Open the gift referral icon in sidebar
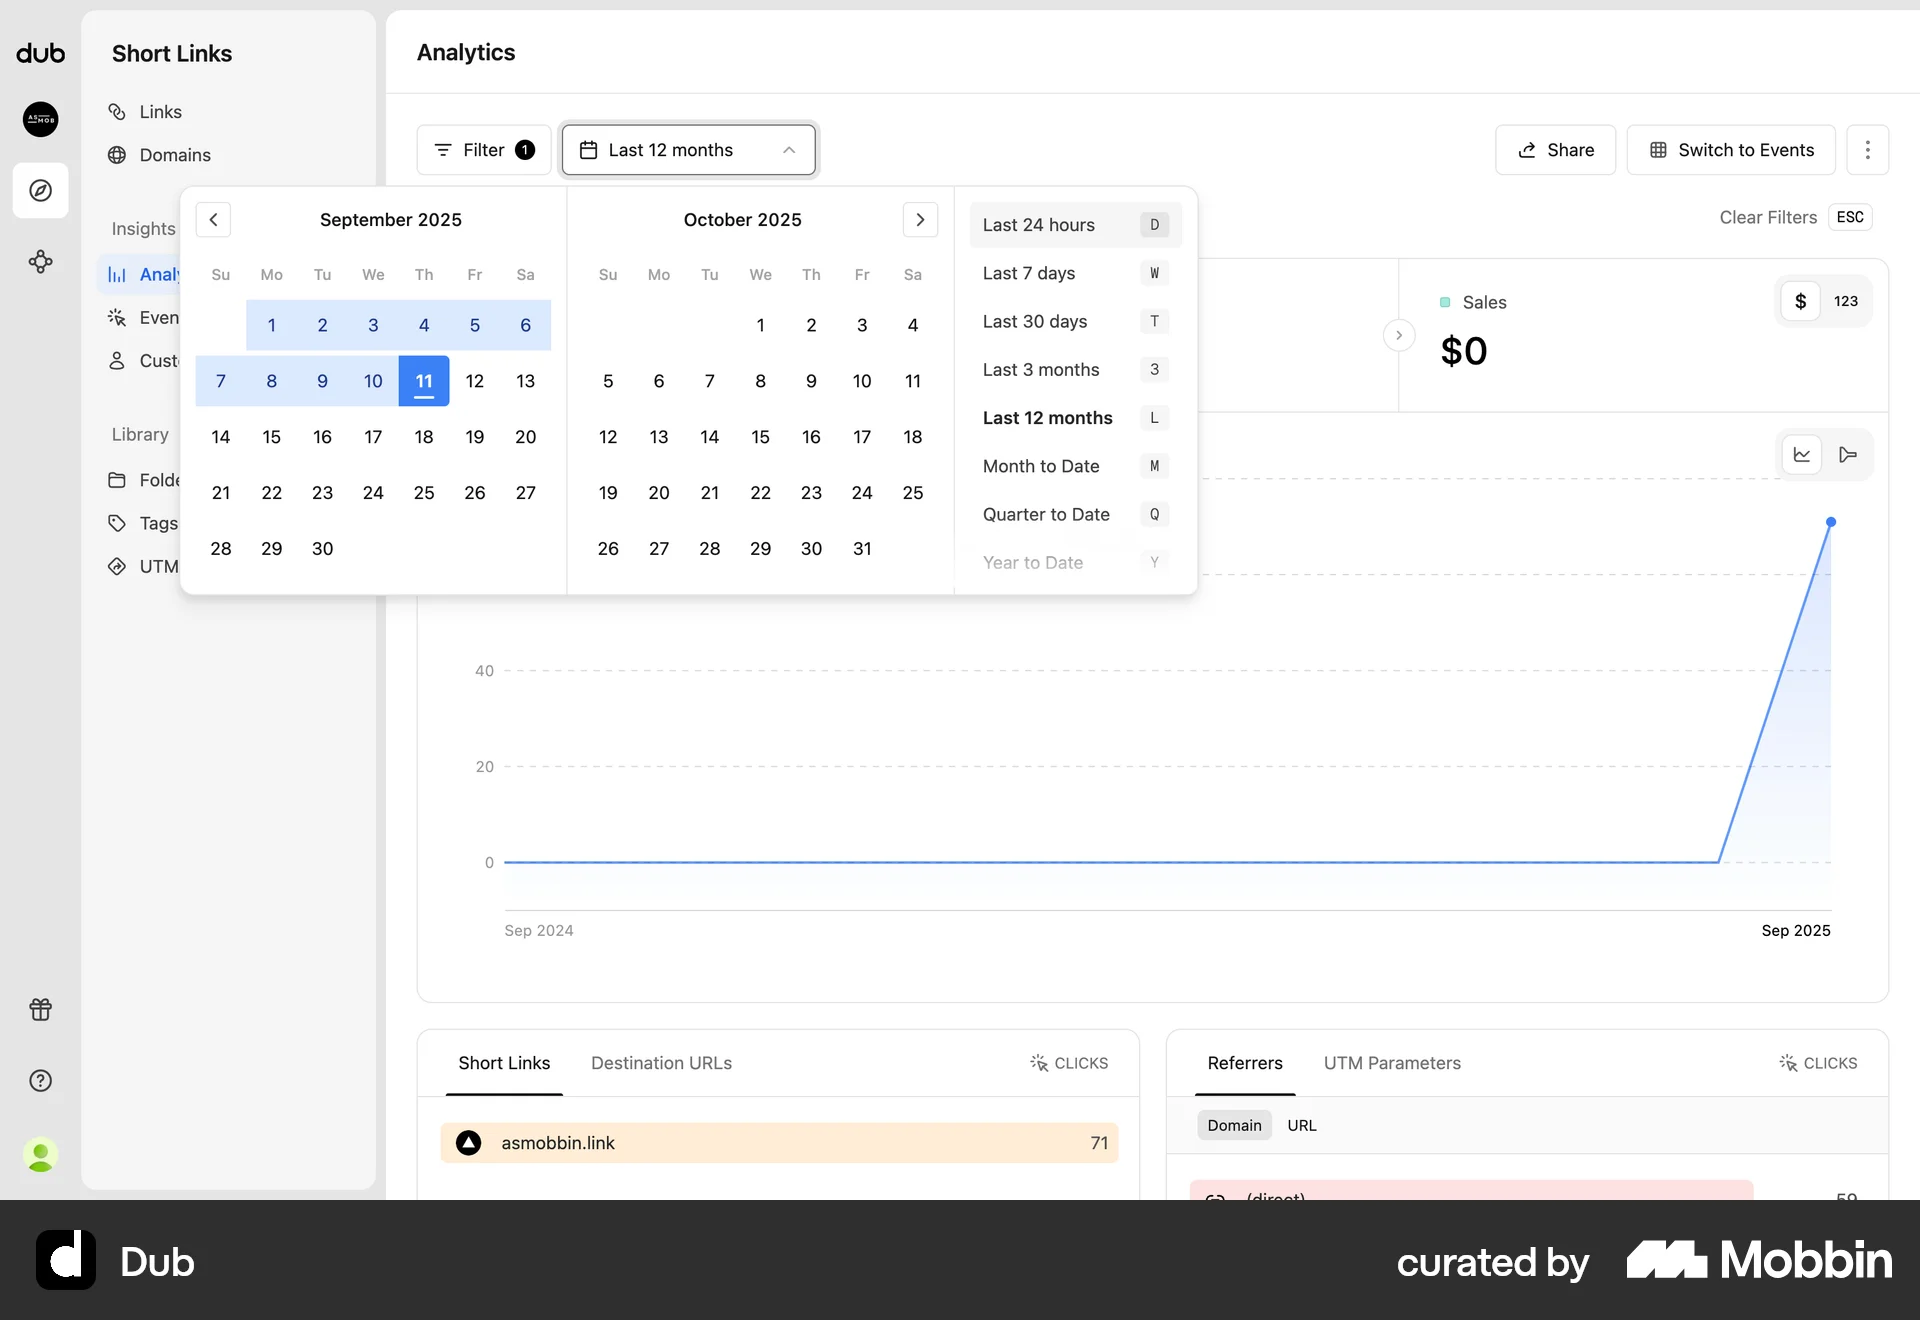The image size is (1920, 1320). (x=40, y=1009)
